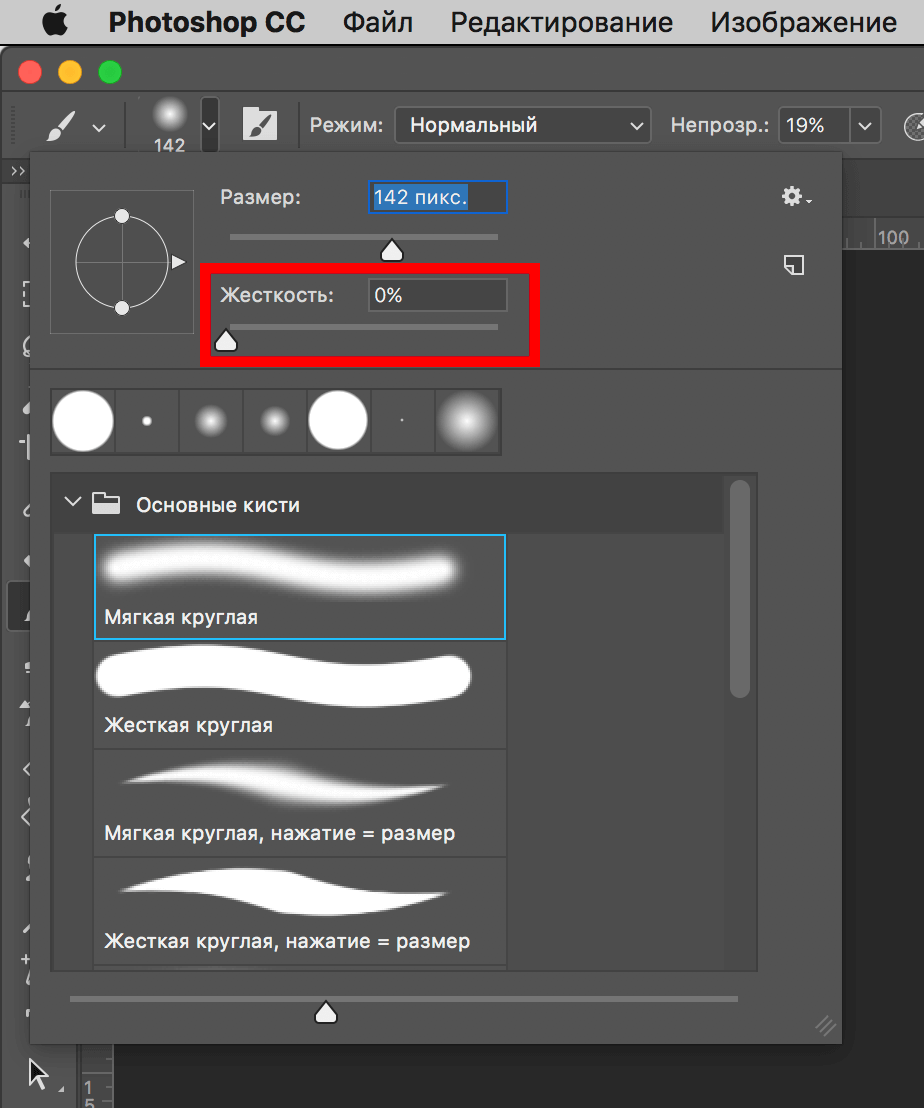Viewport: 924px width, 1108px height.
Task: Expand the tool preset picker arrow
Action: tap(98, 128)
